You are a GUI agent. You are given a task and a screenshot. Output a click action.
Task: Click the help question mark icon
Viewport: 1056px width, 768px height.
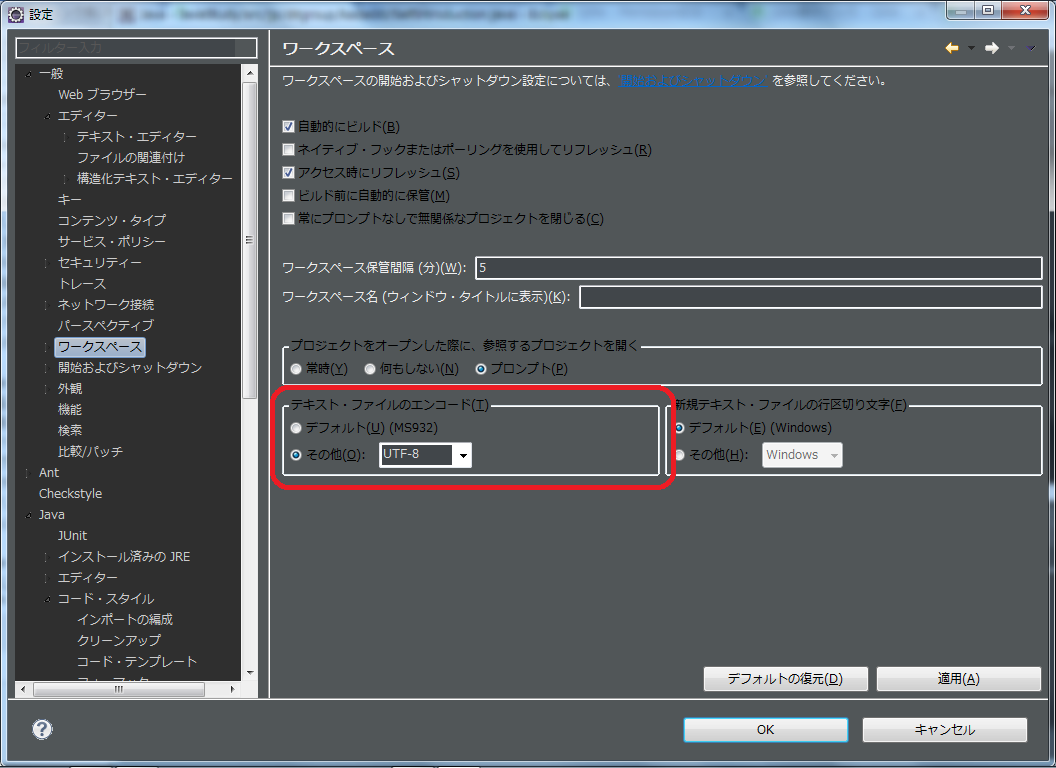point(42,728)
